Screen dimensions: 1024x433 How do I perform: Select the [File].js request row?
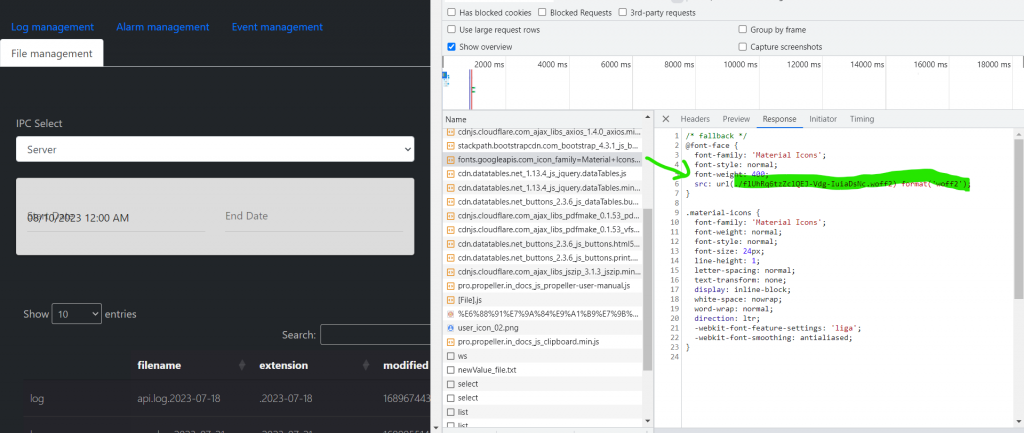[543, 300]
